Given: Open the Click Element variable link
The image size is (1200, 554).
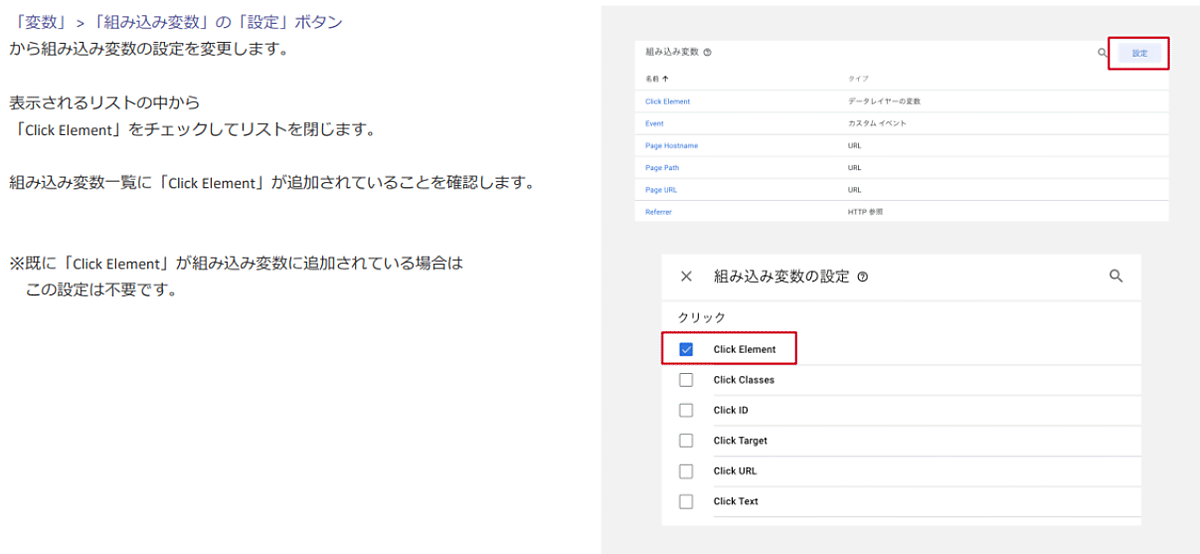Looking at the screenshot, I should click(x=667, y=102).
